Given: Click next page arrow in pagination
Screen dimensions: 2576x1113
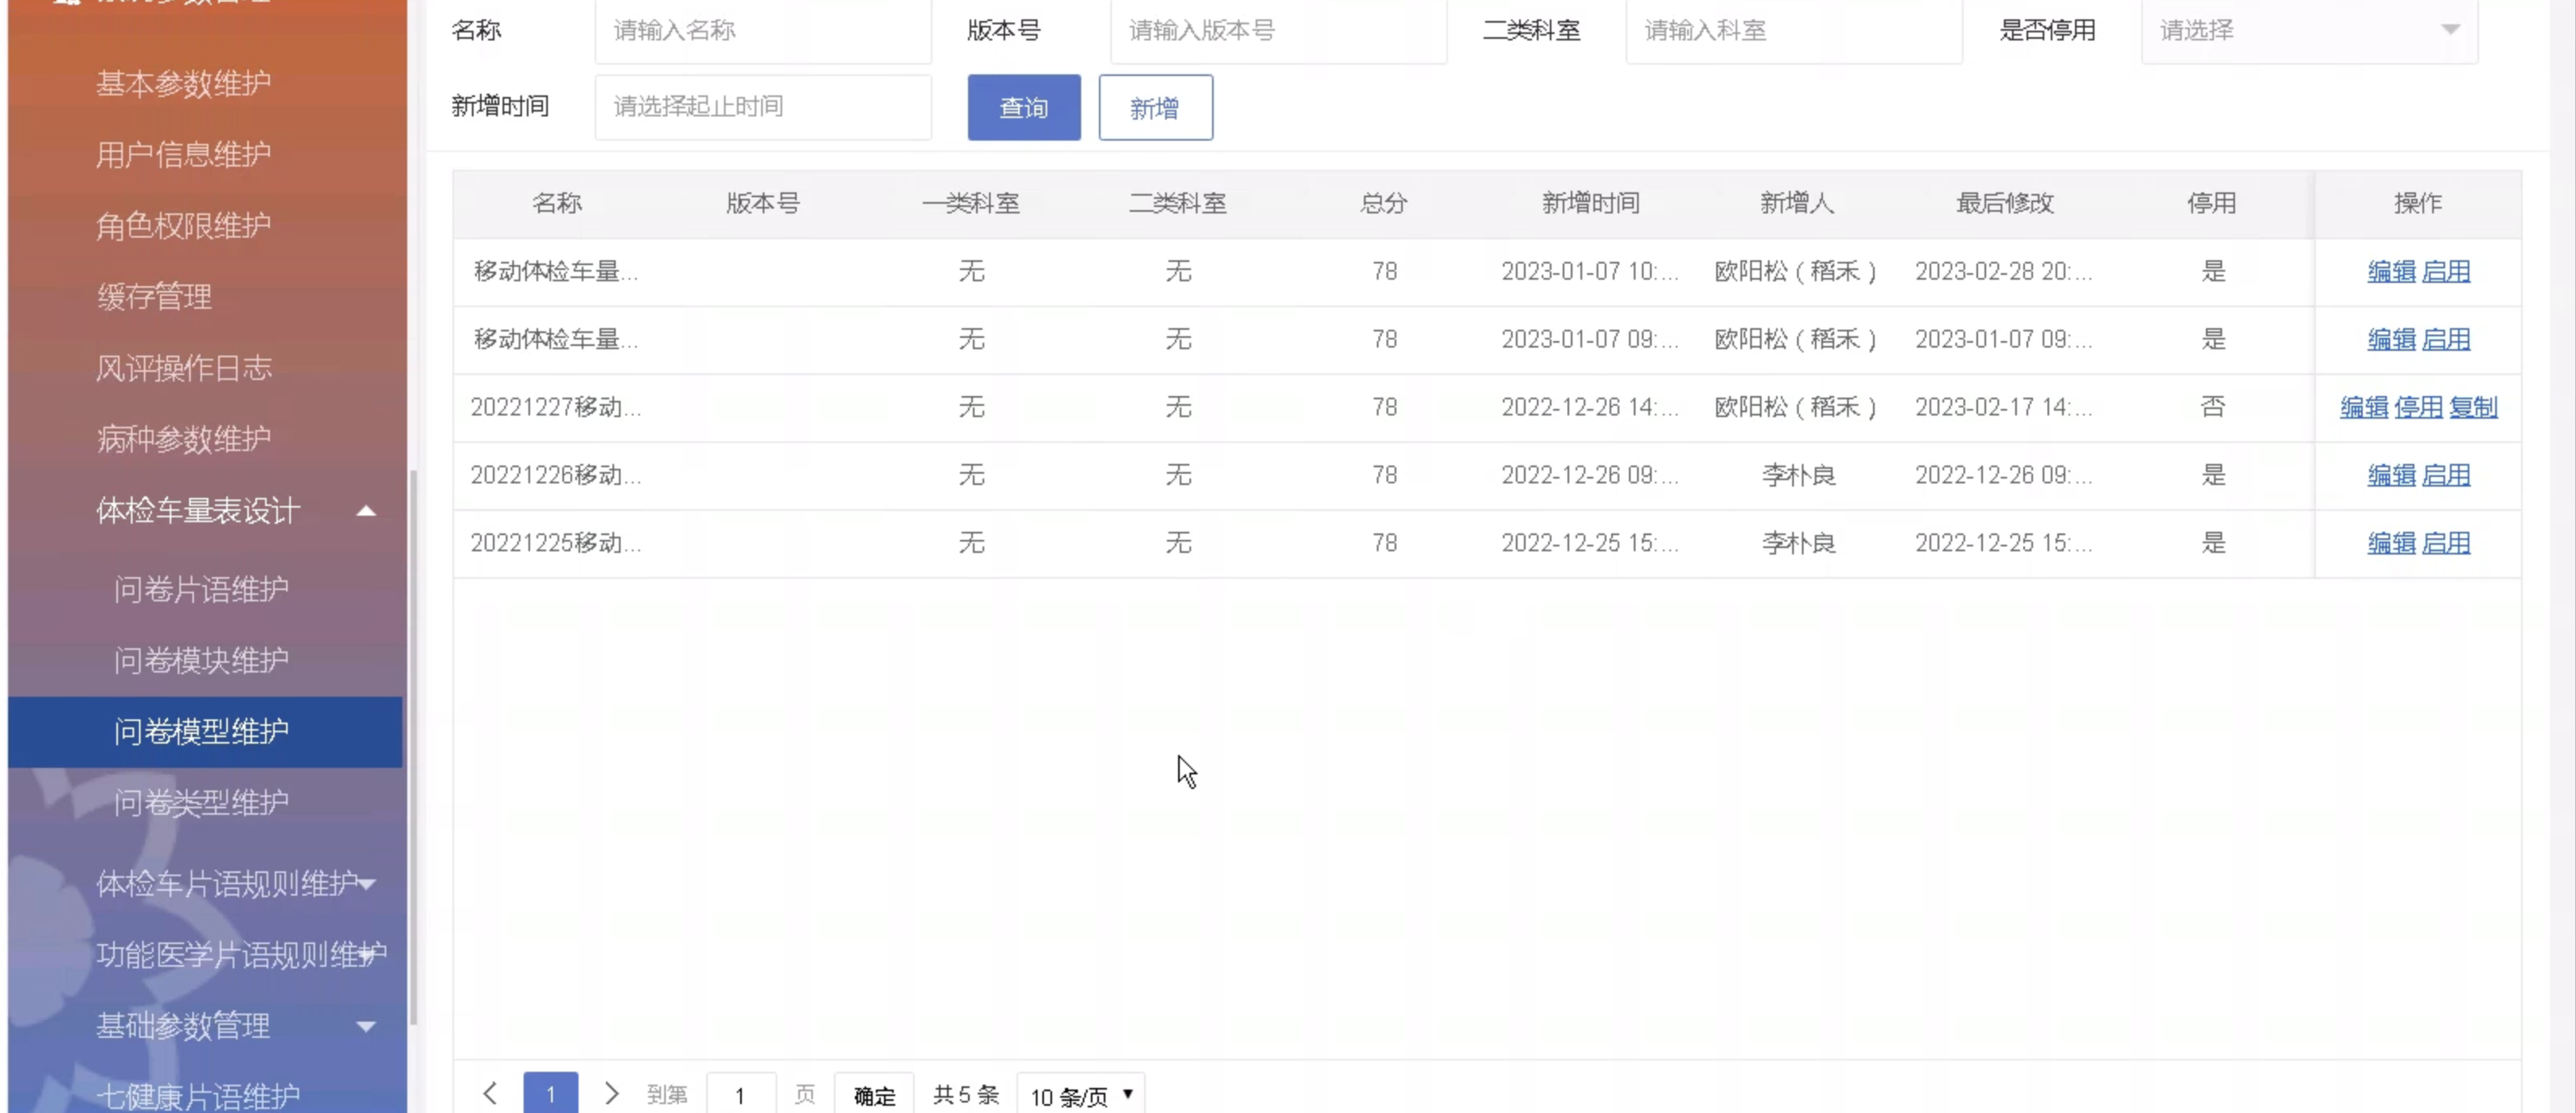Looking at the screenshot, I should coord(611,1093).
